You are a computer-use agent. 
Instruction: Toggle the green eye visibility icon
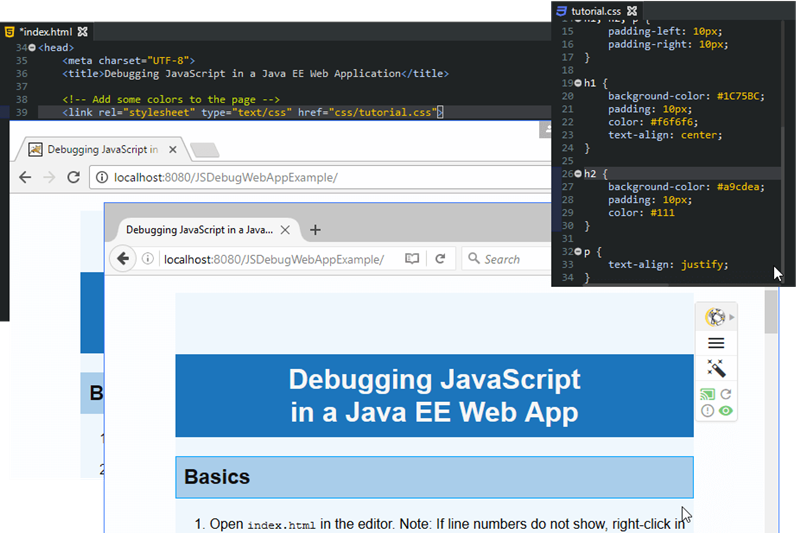pos(726,411)
